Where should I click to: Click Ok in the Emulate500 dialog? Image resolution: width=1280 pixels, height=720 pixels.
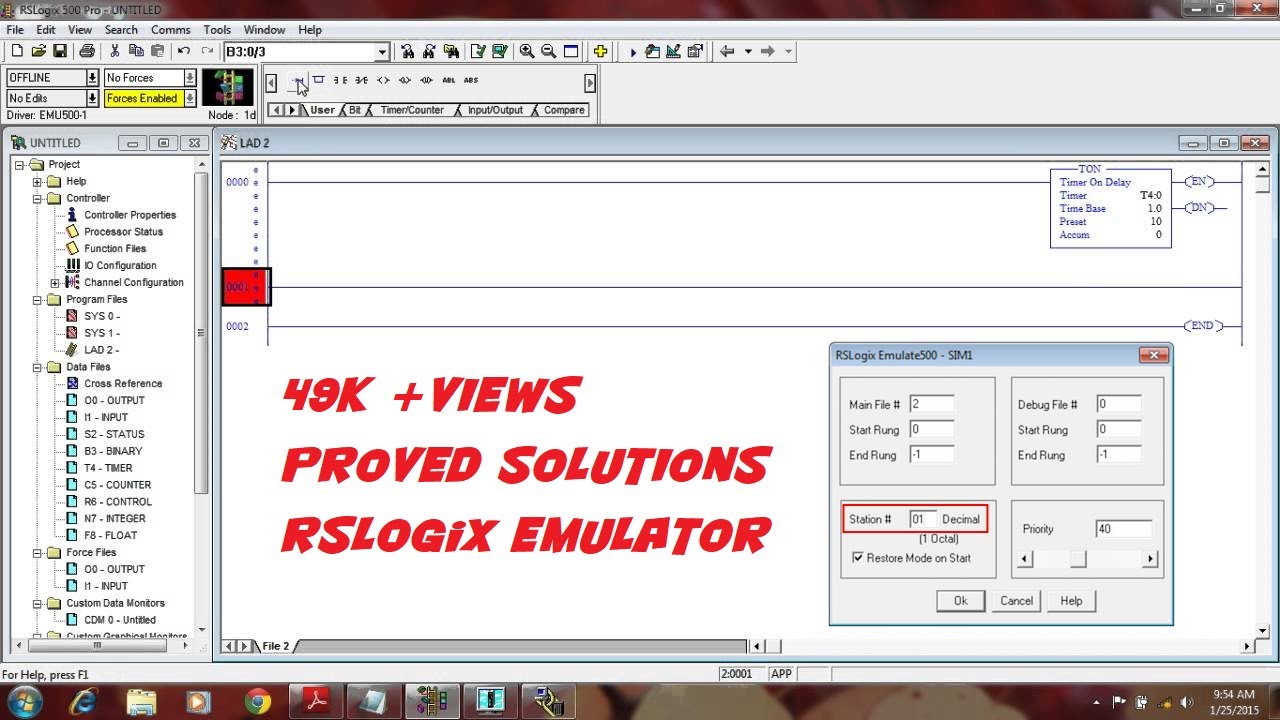[961, 601]
